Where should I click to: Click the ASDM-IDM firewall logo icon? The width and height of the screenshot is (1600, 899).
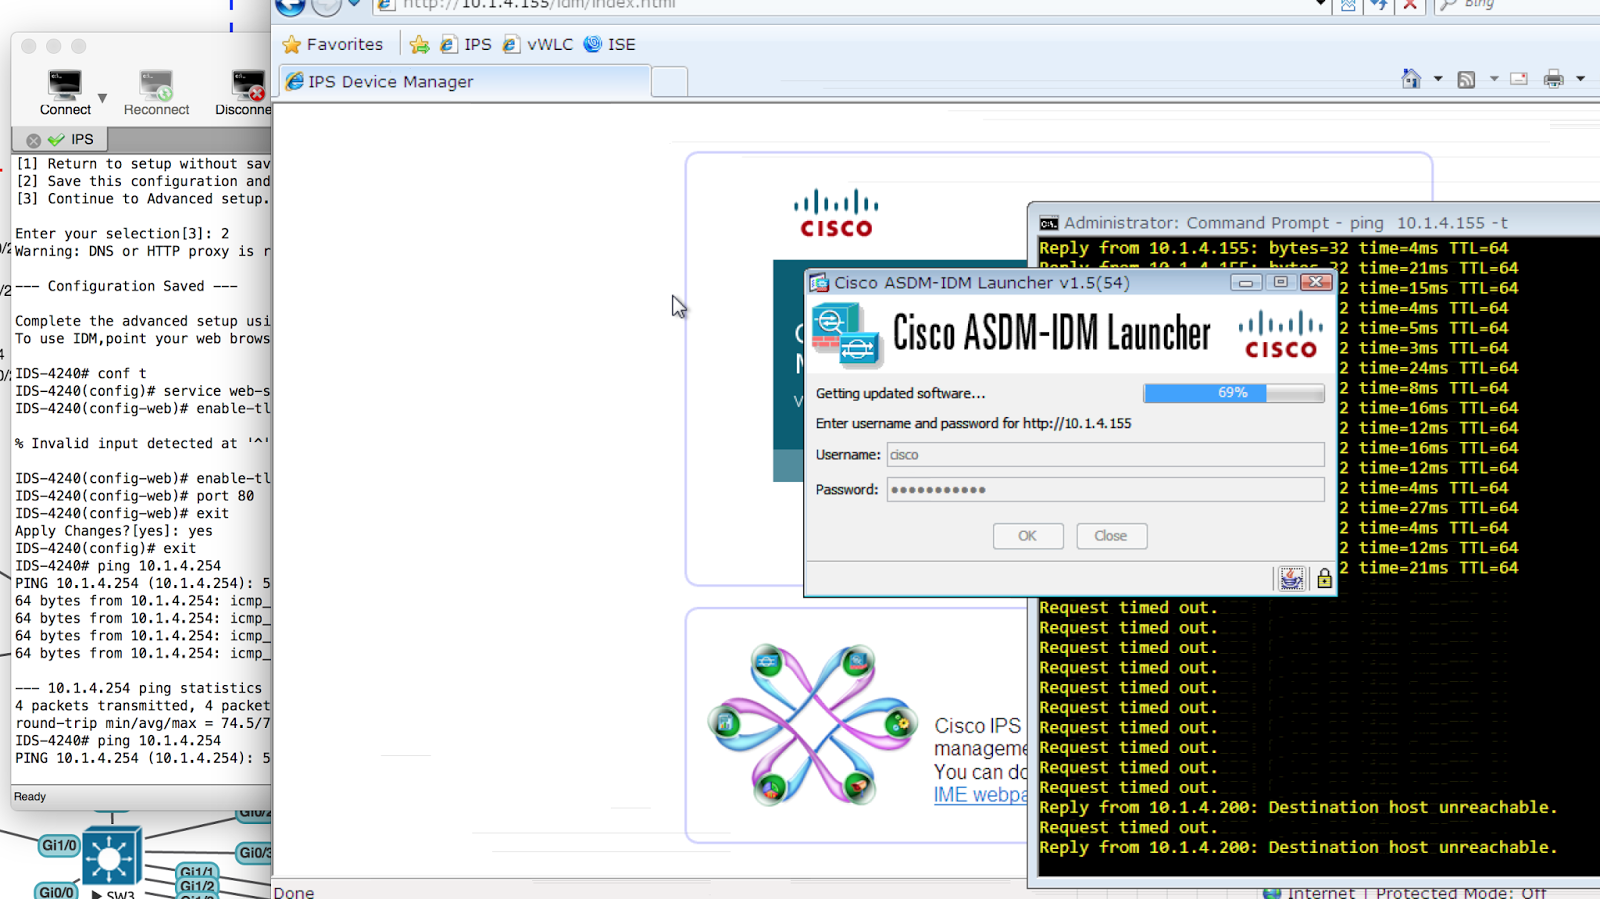click(847, 335)
